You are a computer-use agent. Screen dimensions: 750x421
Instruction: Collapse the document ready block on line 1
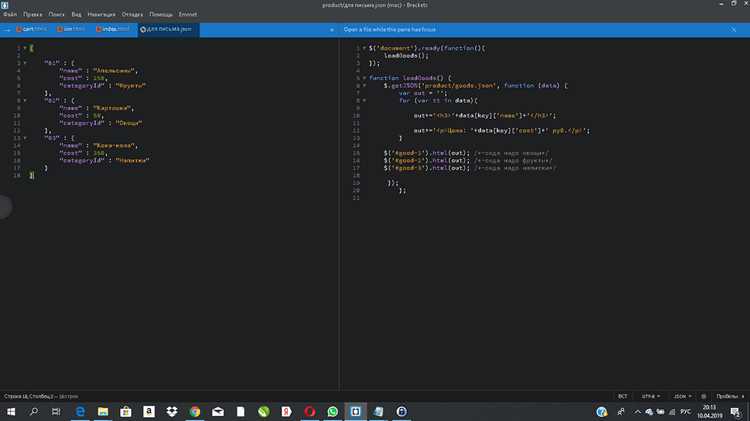364,48
